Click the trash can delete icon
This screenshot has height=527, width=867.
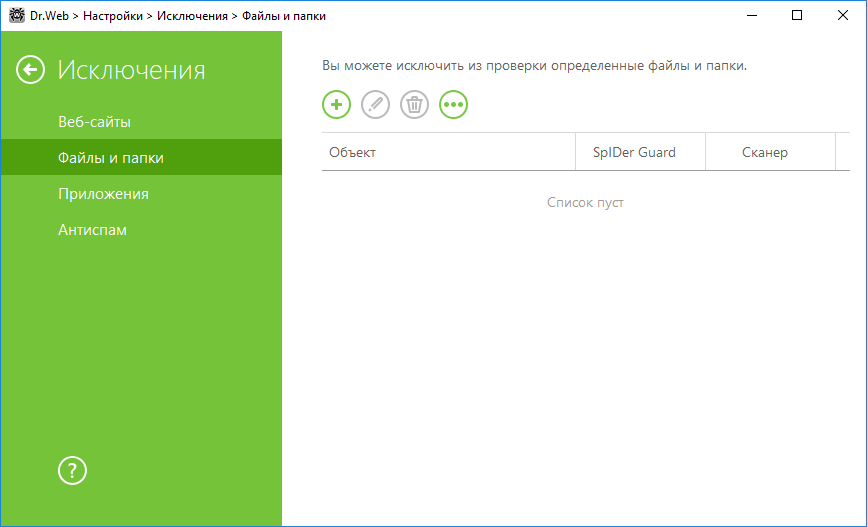(414, 105)
